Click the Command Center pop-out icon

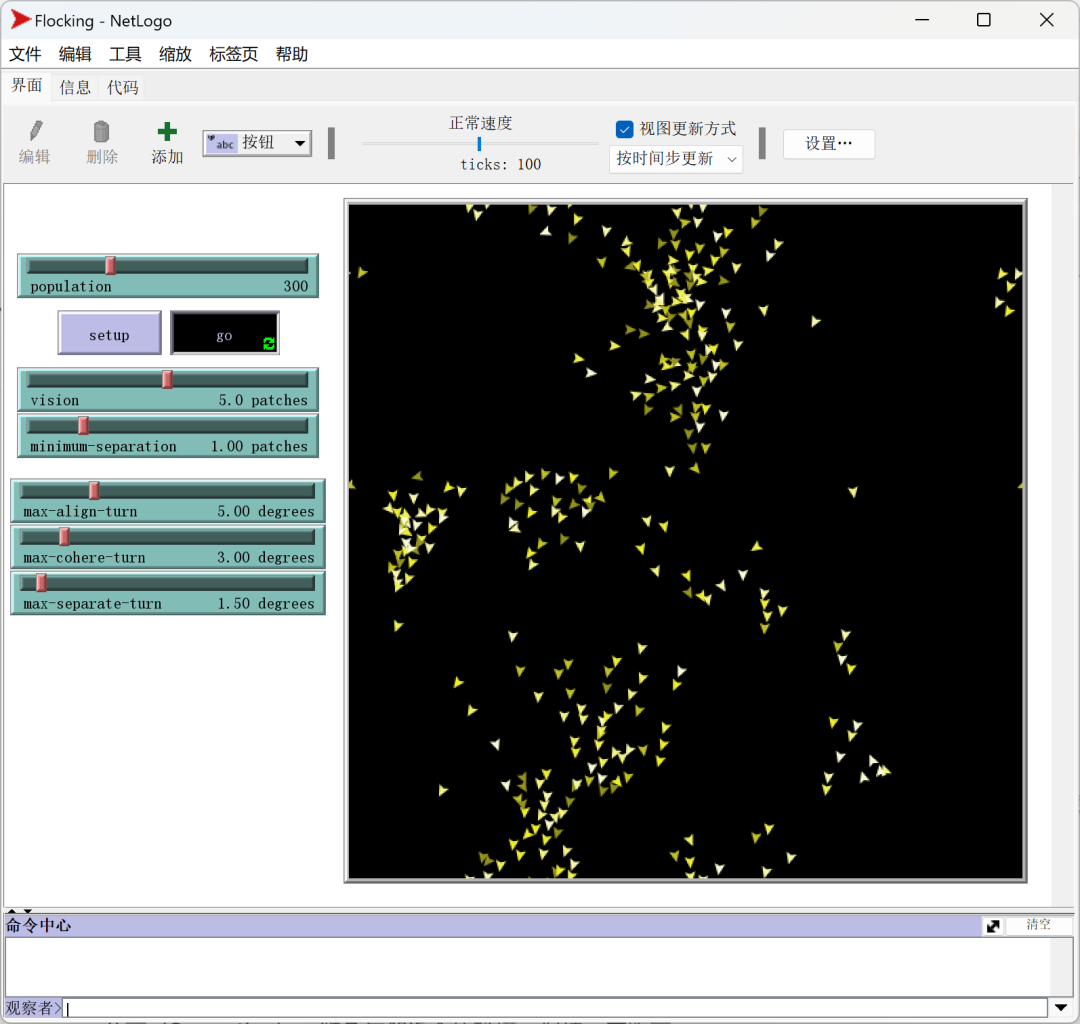[x=993, y=926]
